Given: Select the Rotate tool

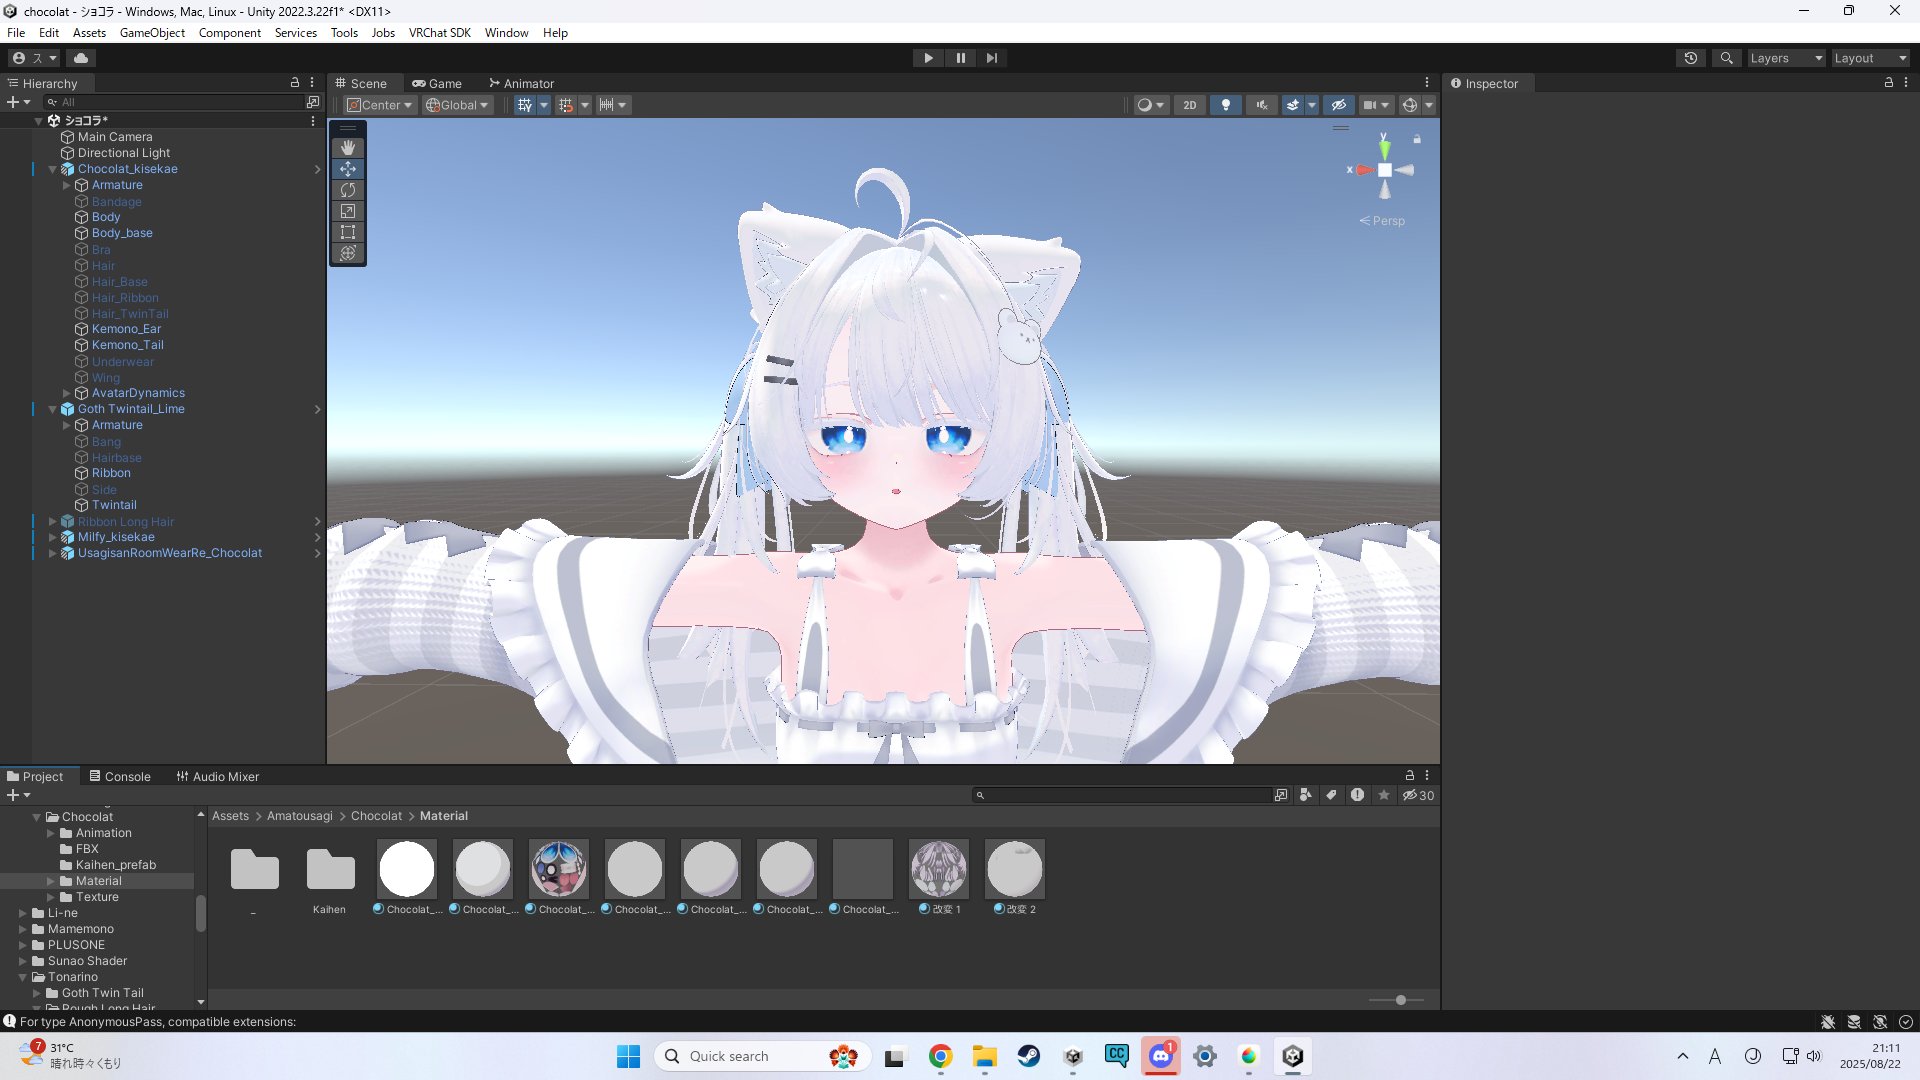Looking at the screenshot, I should tap(348, 190).
